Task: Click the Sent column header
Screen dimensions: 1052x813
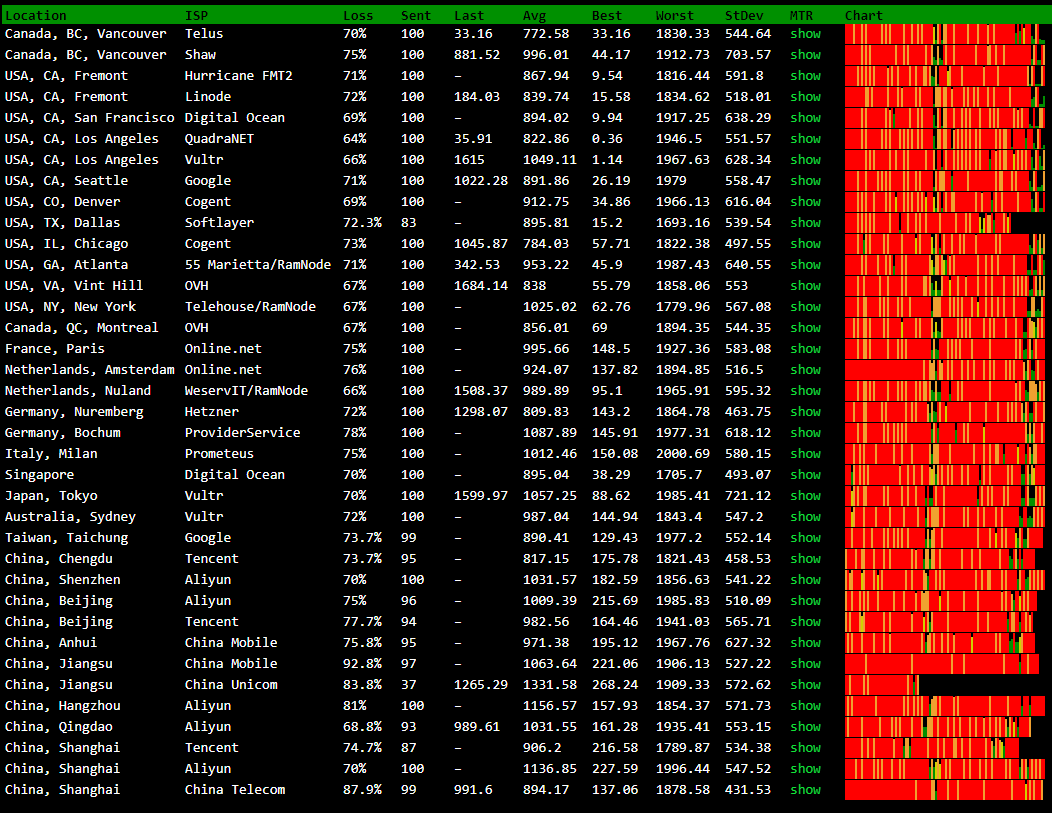Action: 416,15
